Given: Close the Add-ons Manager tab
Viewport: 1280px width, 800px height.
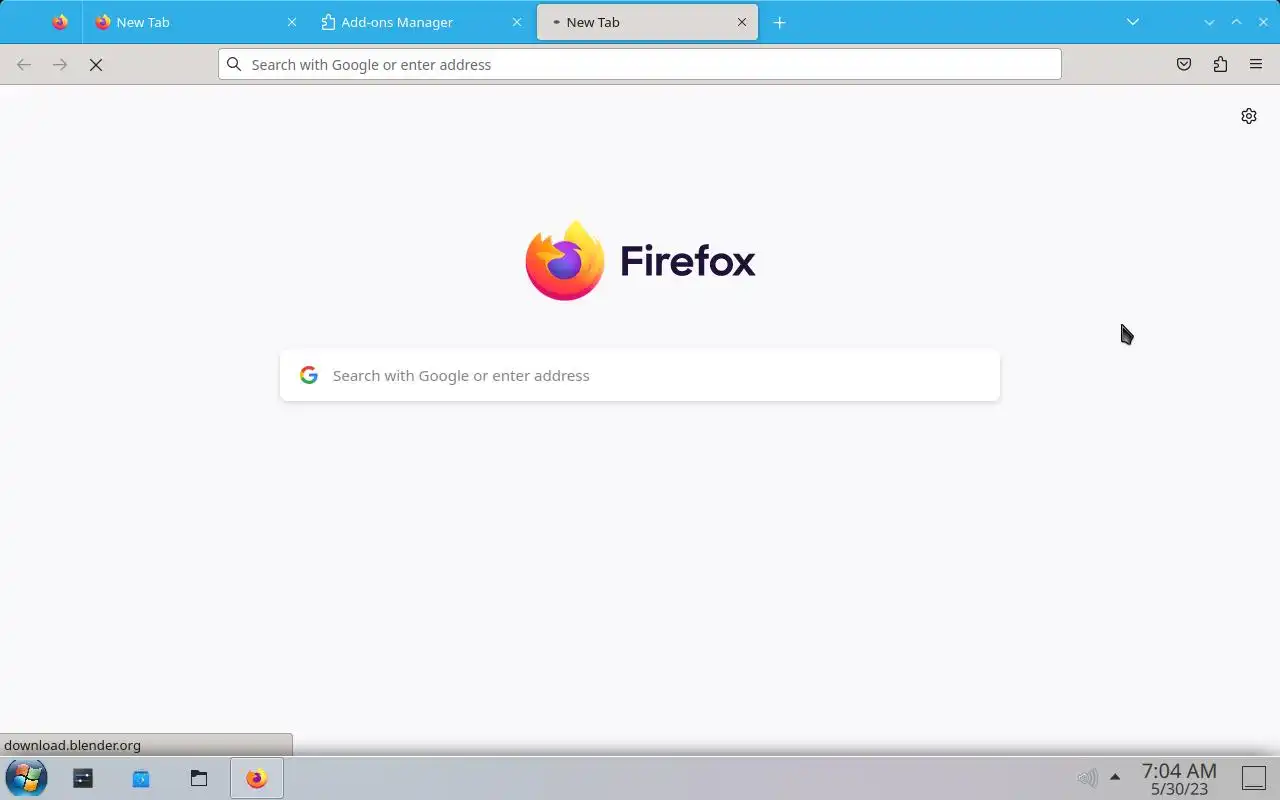Looking at the screenshot, I should 517,22.
